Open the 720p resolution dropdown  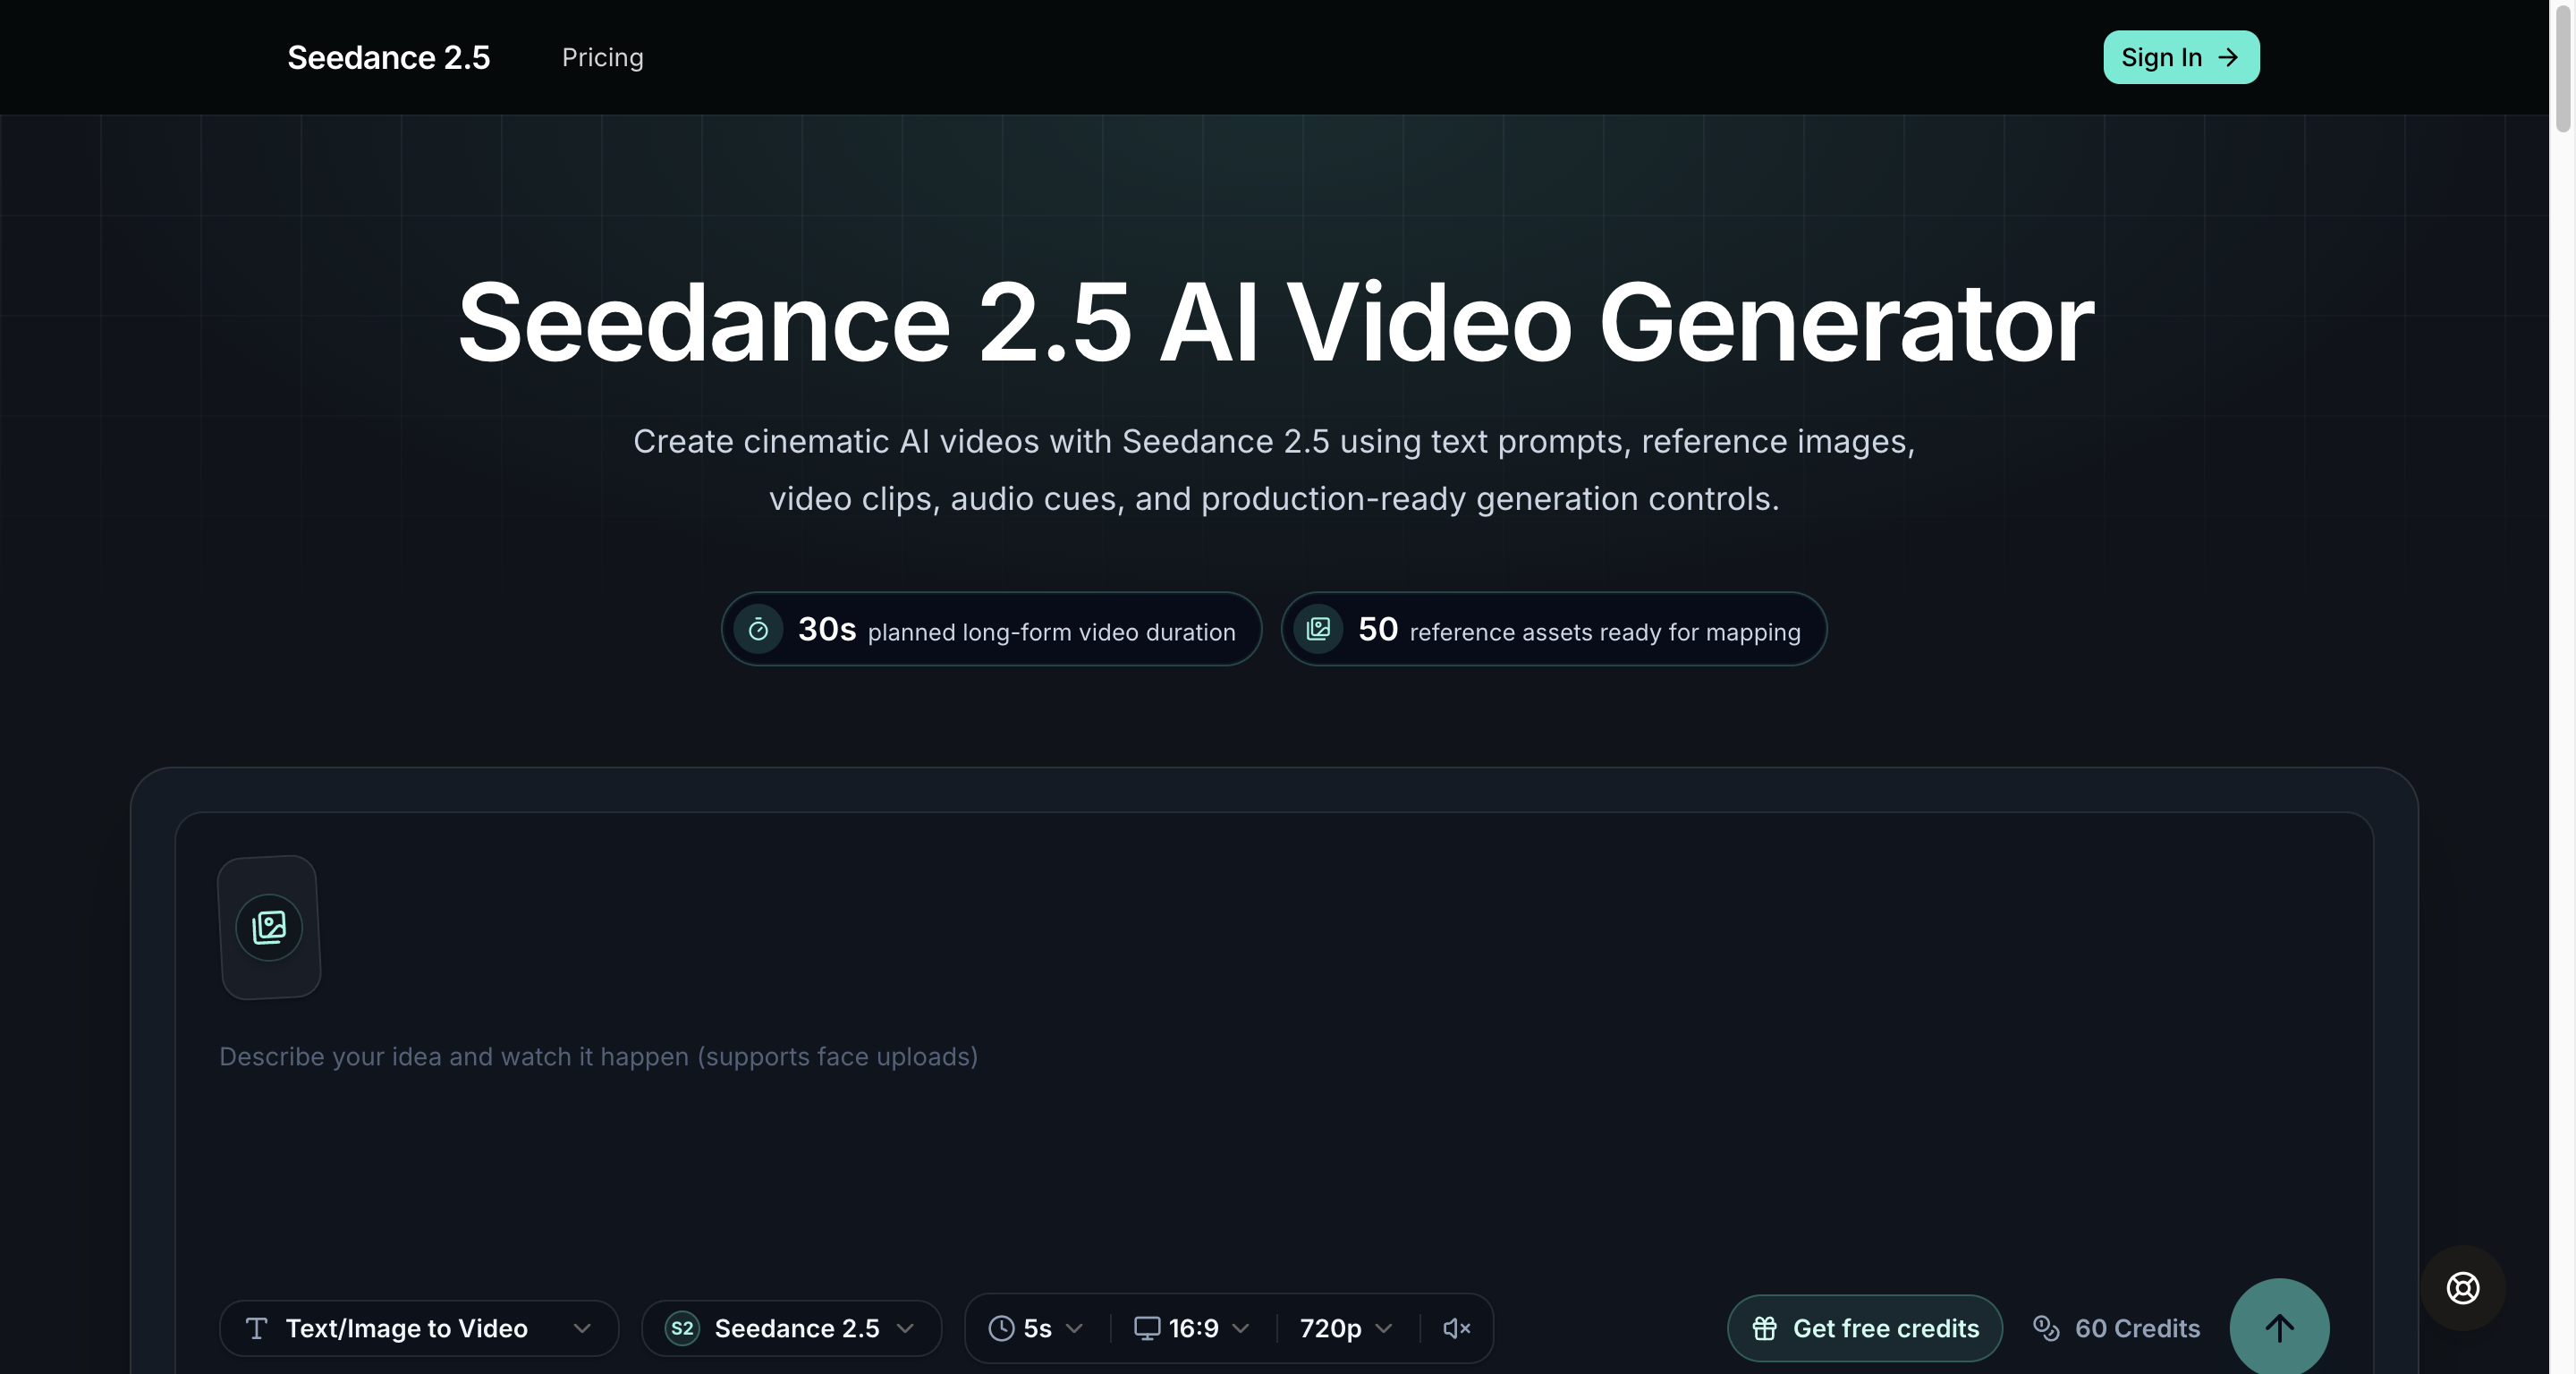pos(1346,1328)
